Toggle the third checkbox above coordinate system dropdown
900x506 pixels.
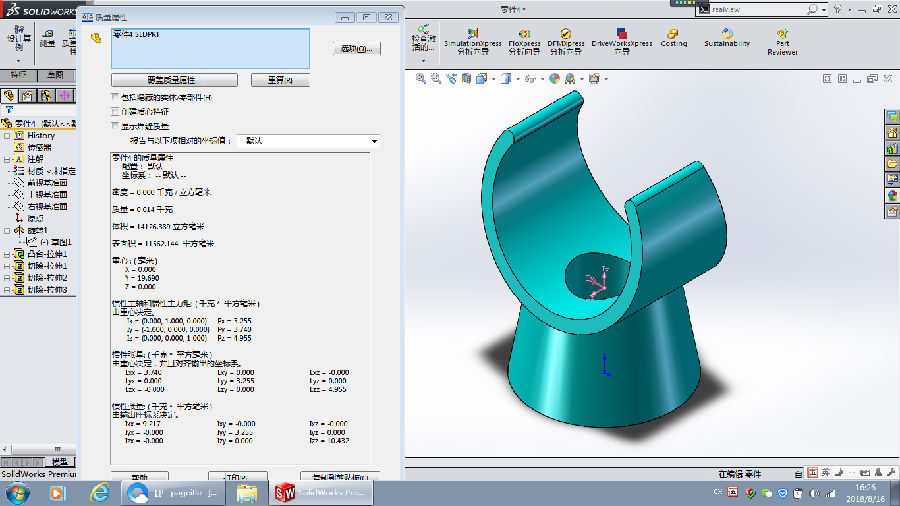coord(115,126)
